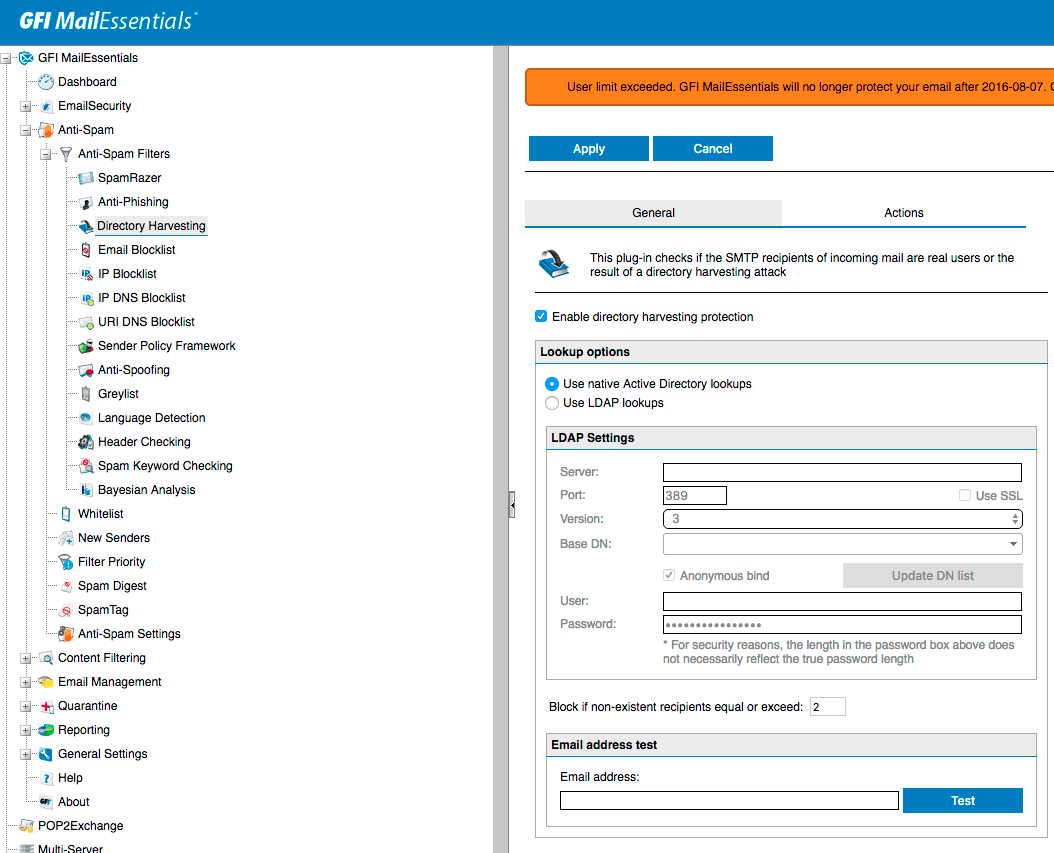The width and height of the screenshot is (1054, 853).
Task: Click the Bayesian Analysis icon
Action: (86, 490)
